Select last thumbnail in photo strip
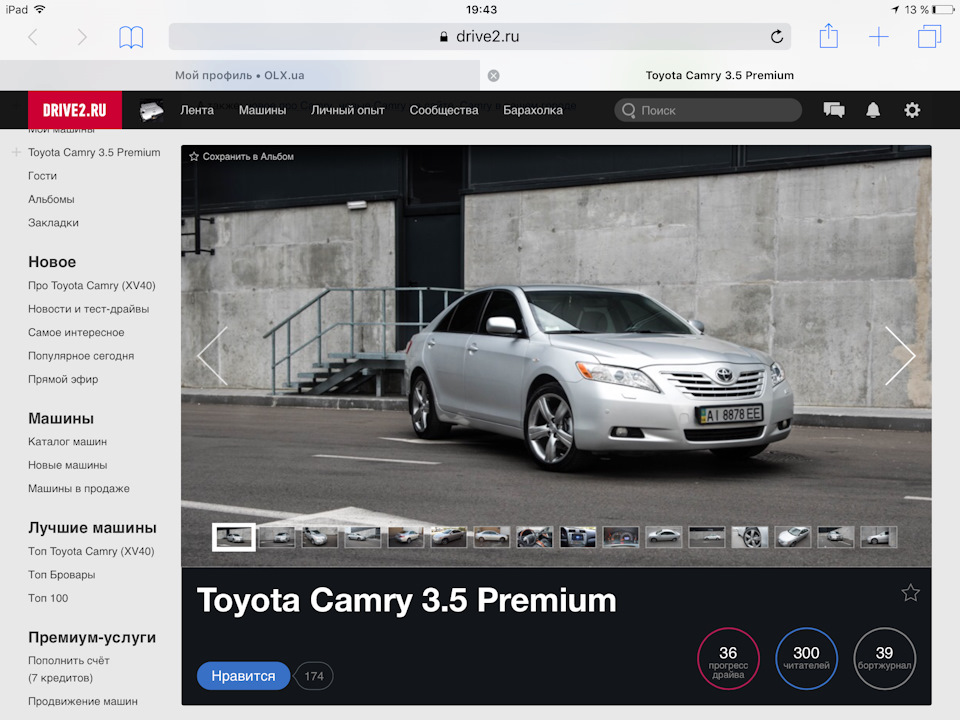 click(x=879, y=538)
